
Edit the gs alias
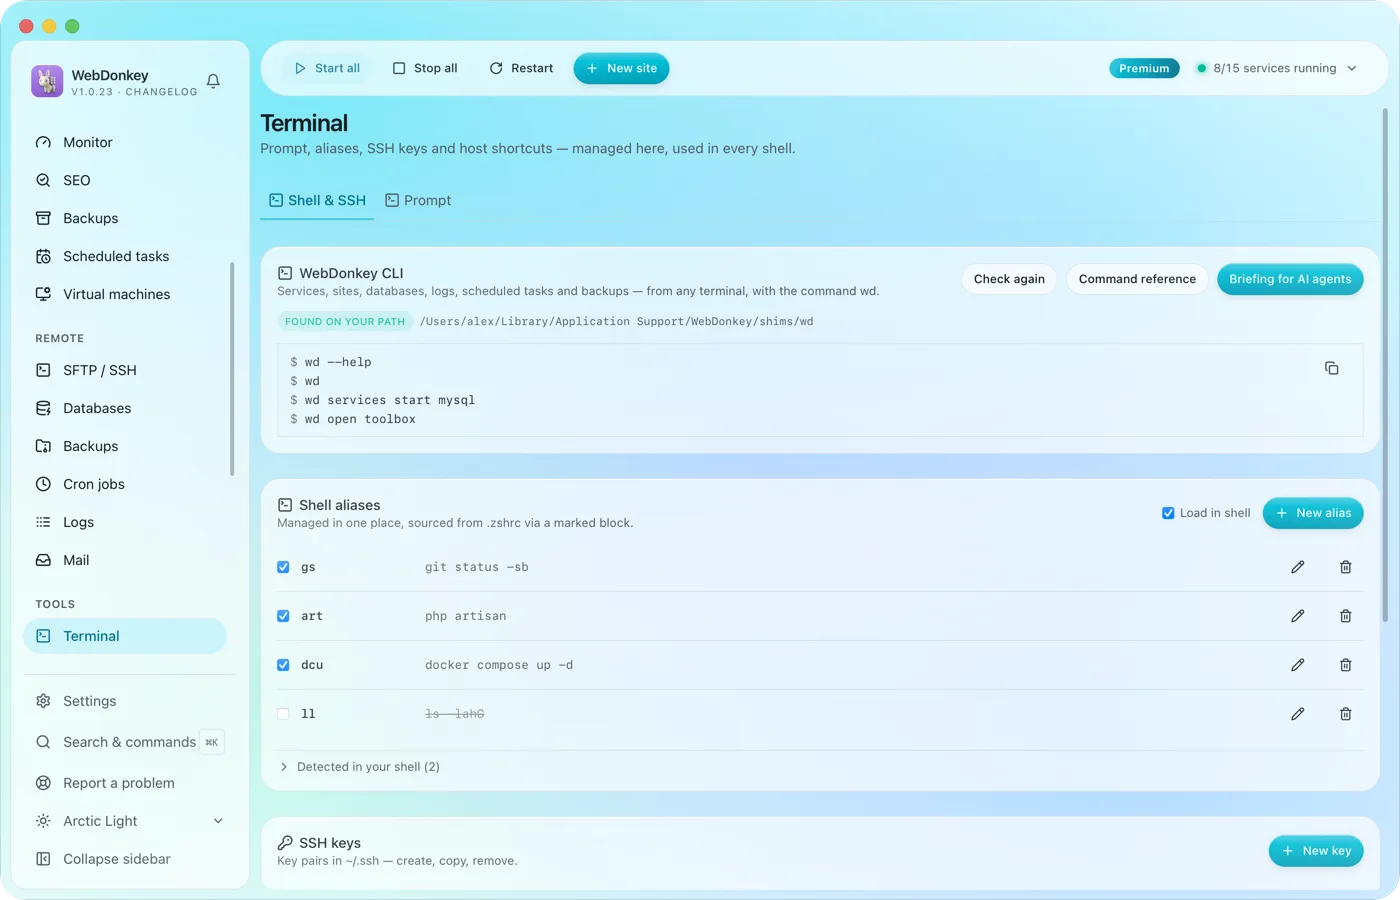pyautogui.click(x=1297, y=567)
